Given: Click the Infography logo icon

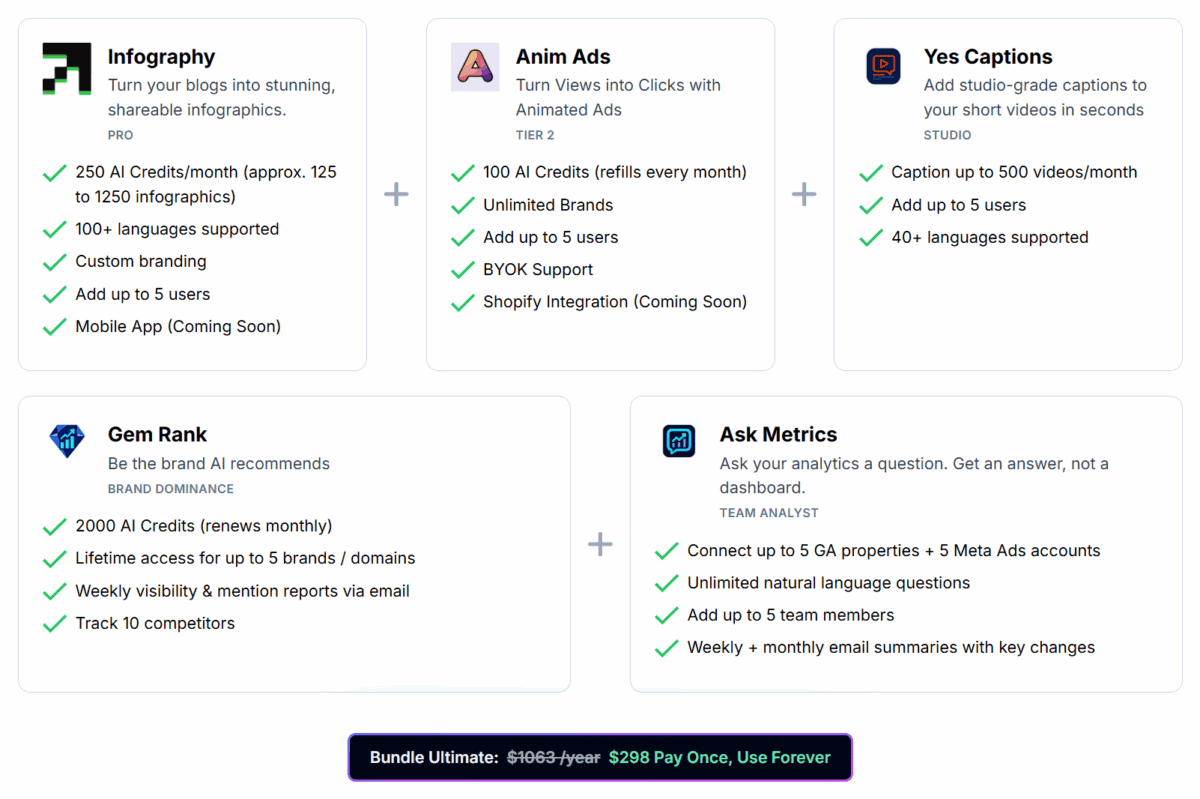Looking at the screenshot, I should click(67, 69).
